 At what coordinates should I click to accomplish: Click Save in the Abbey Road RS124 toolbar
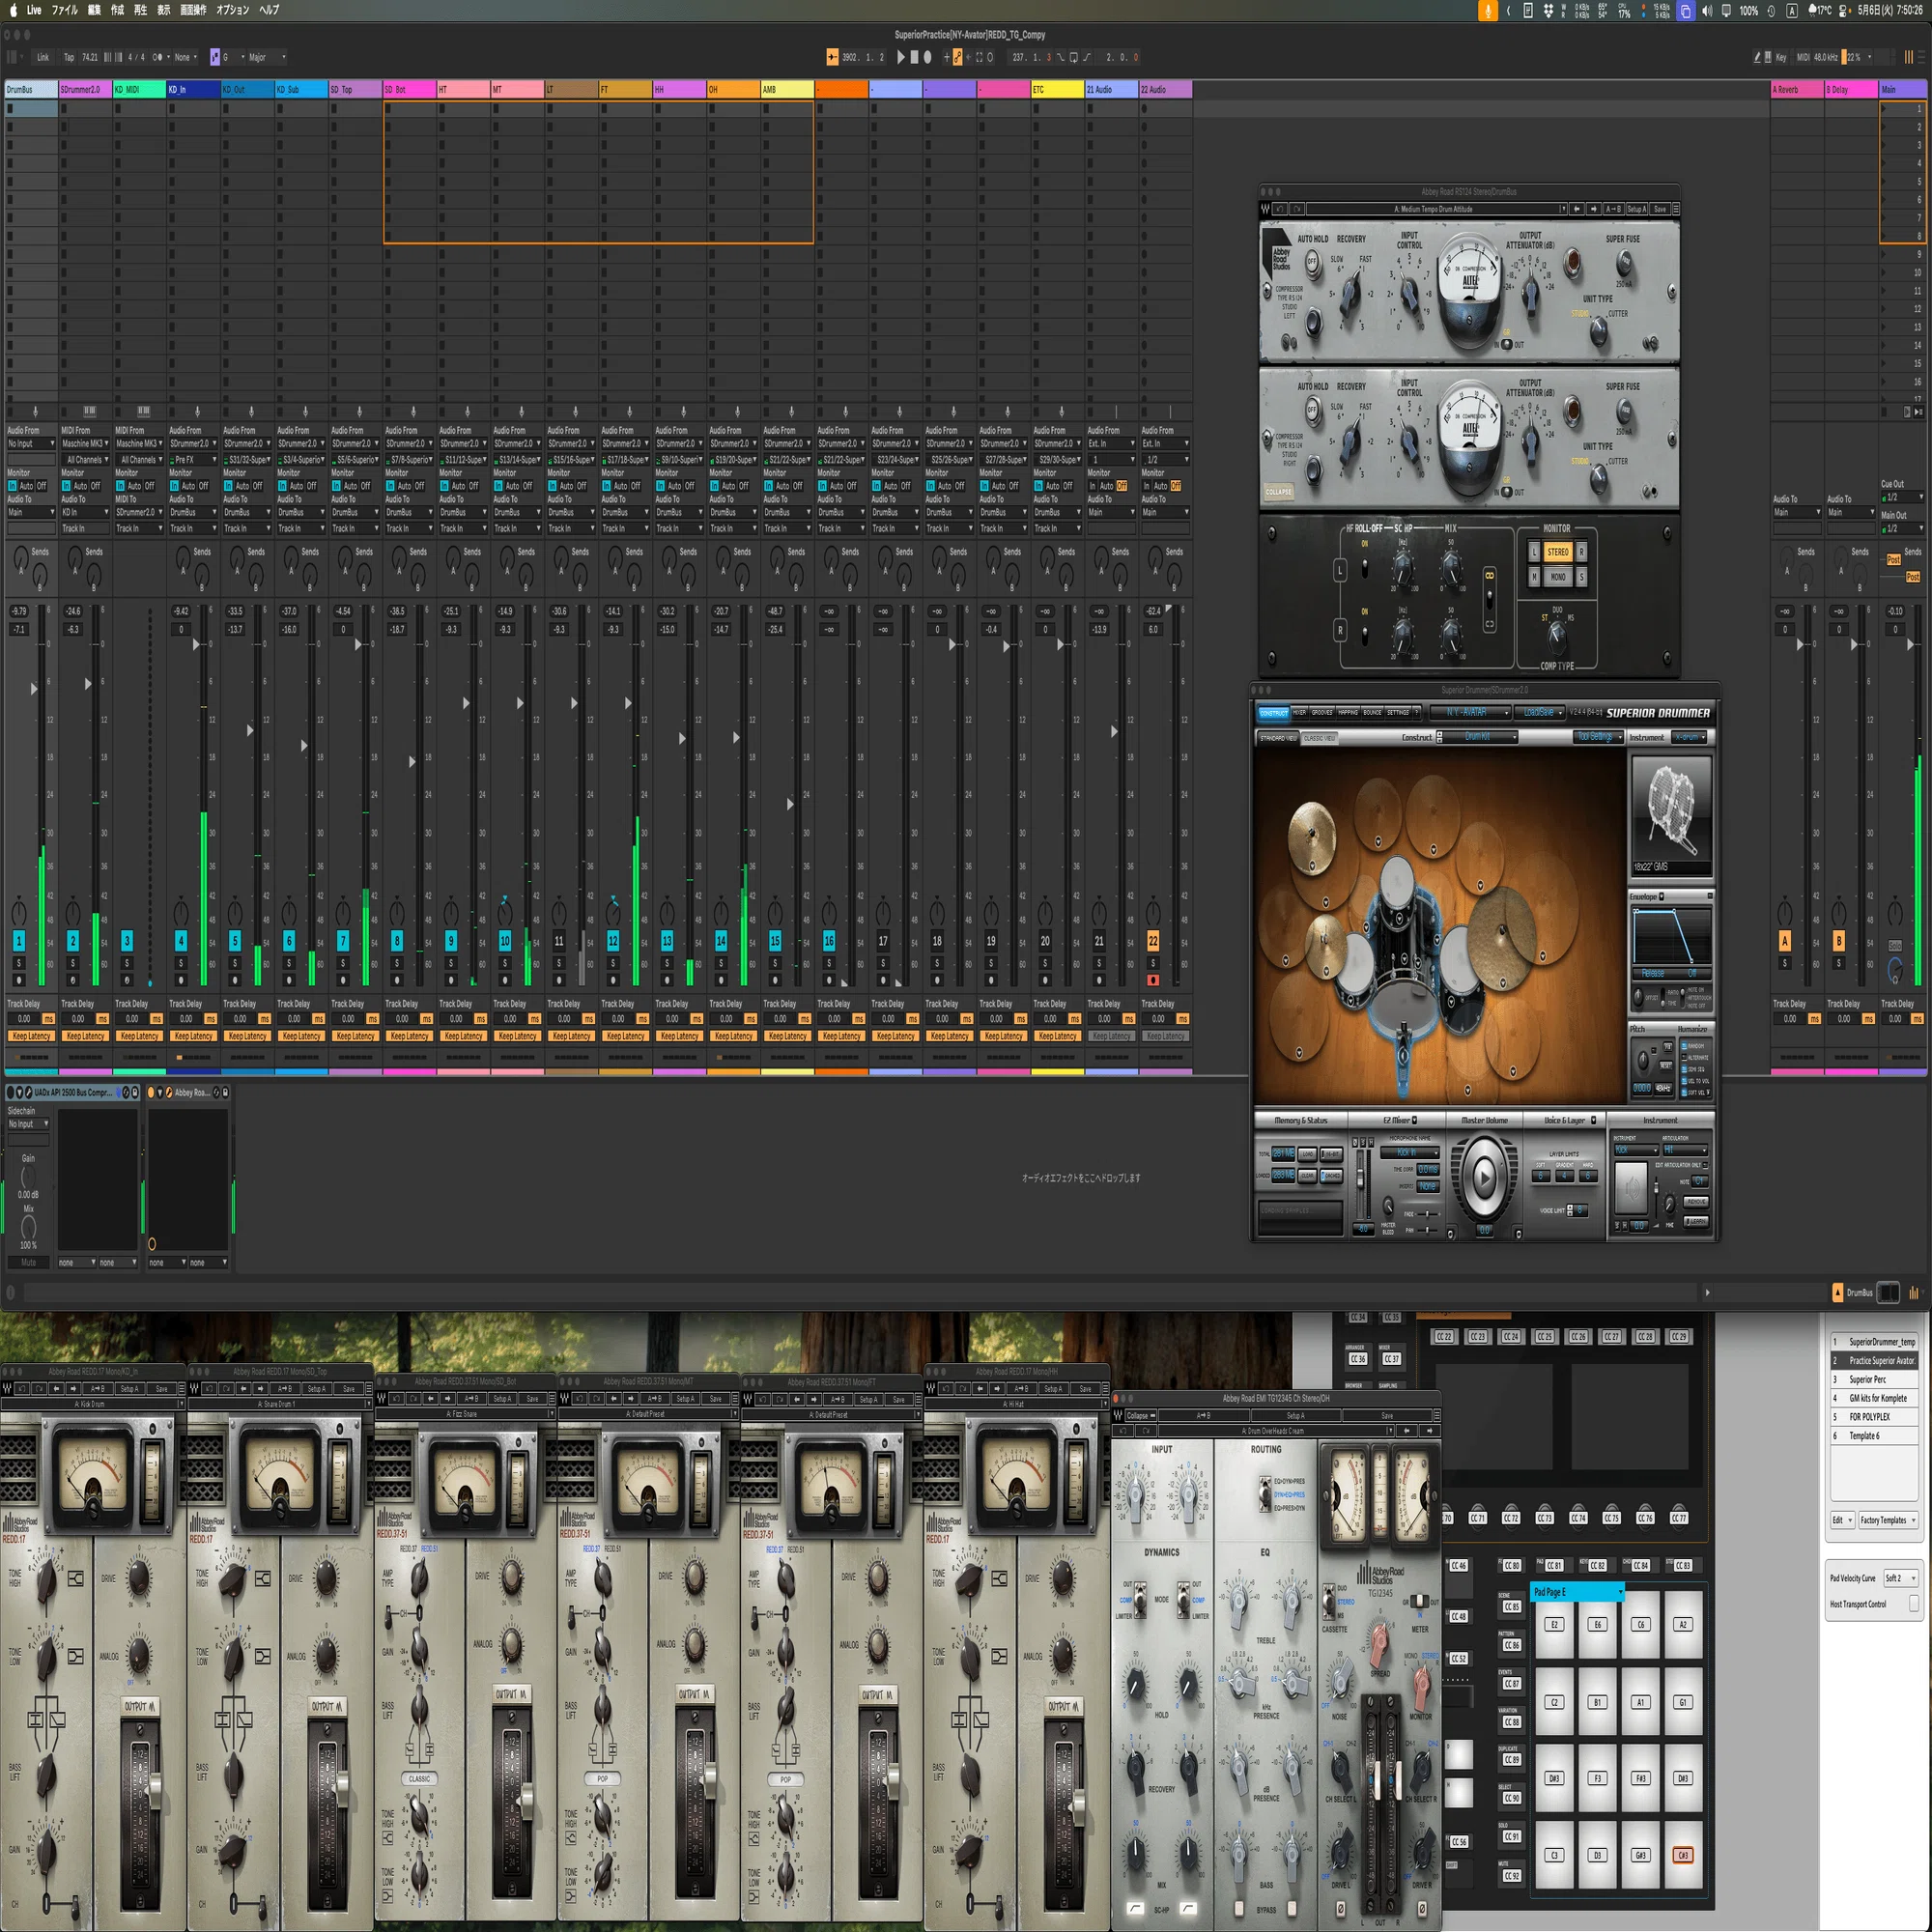point(1660,209)
